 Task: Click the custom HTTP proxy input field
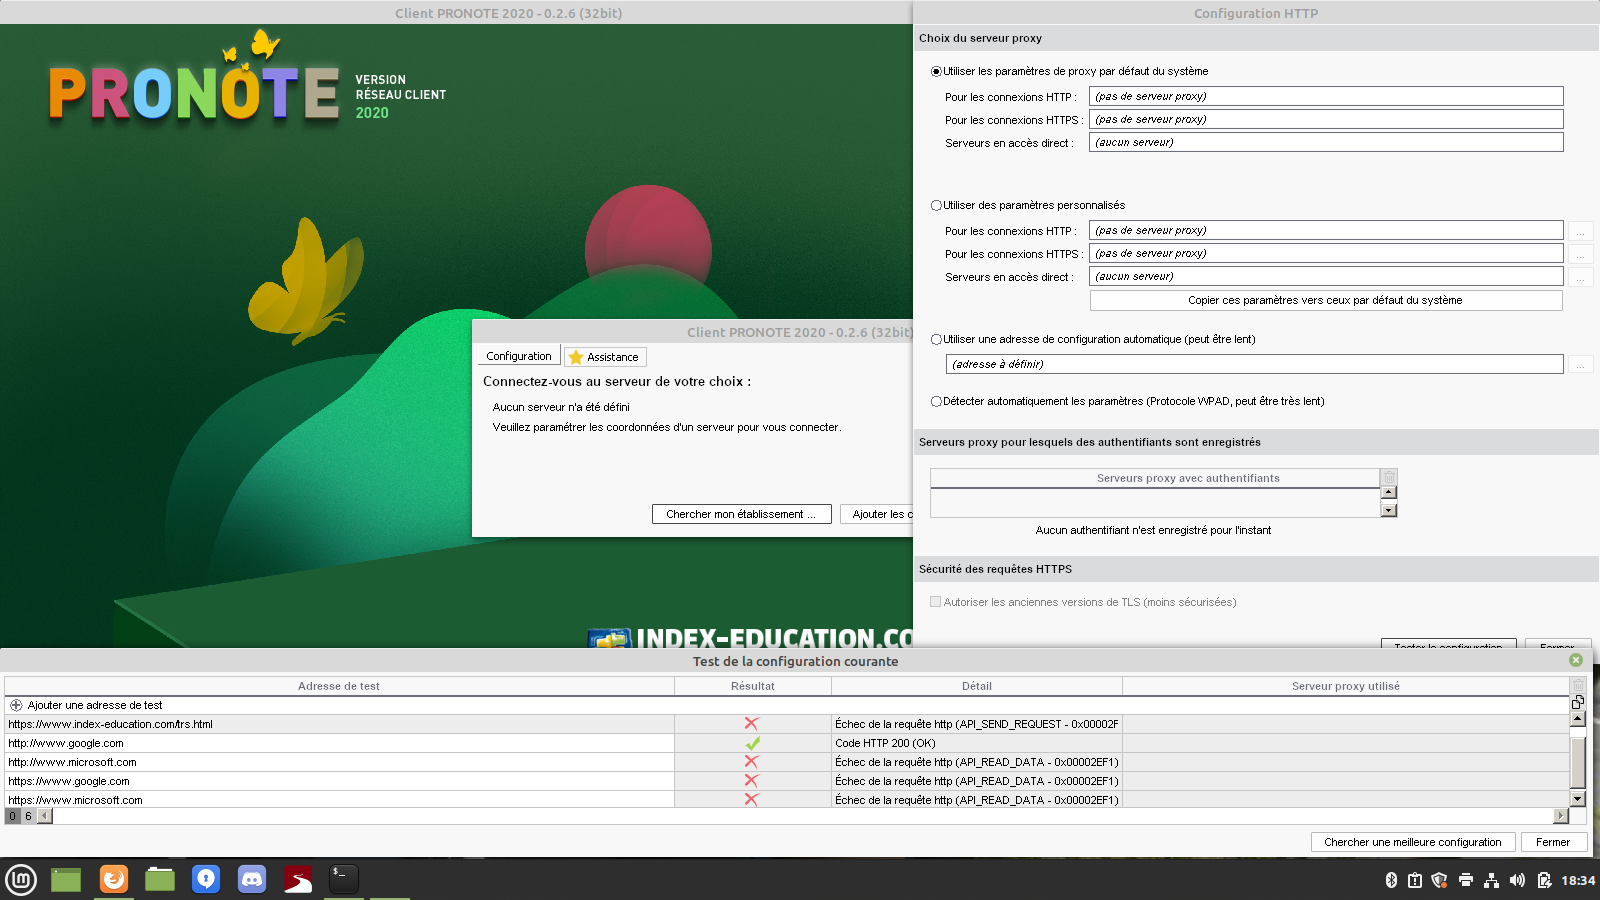pos(1326,230)
